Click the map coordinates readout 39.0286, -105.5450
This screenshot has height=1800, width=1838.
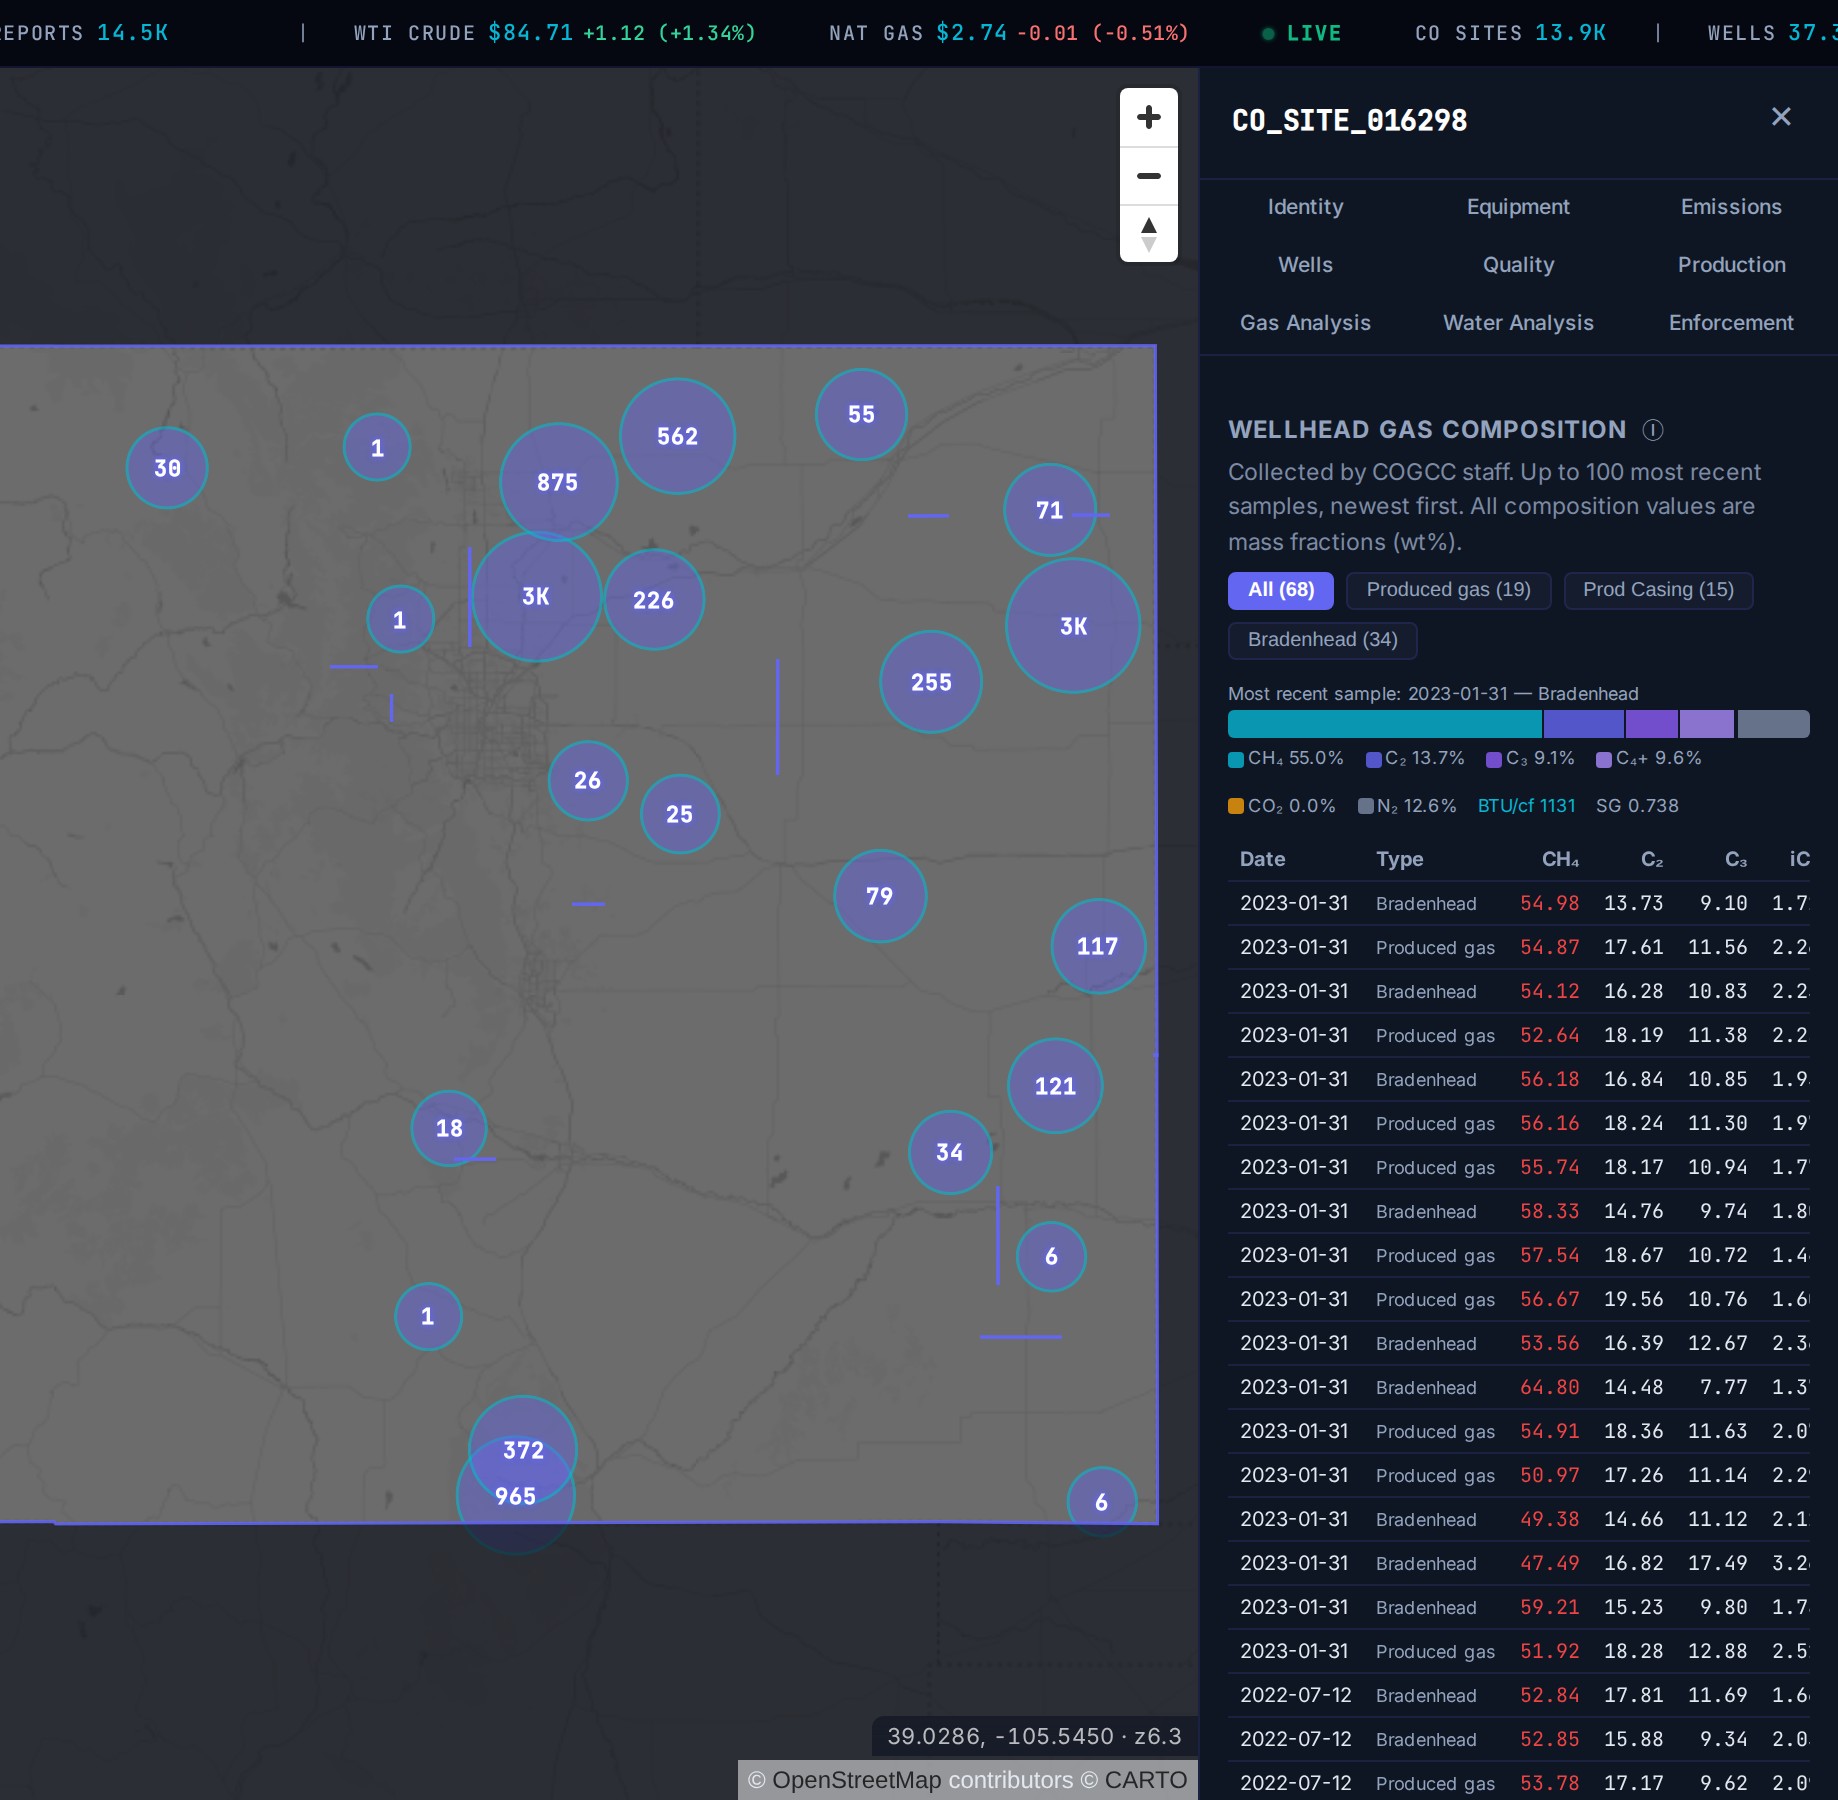click(1034, 1737)
